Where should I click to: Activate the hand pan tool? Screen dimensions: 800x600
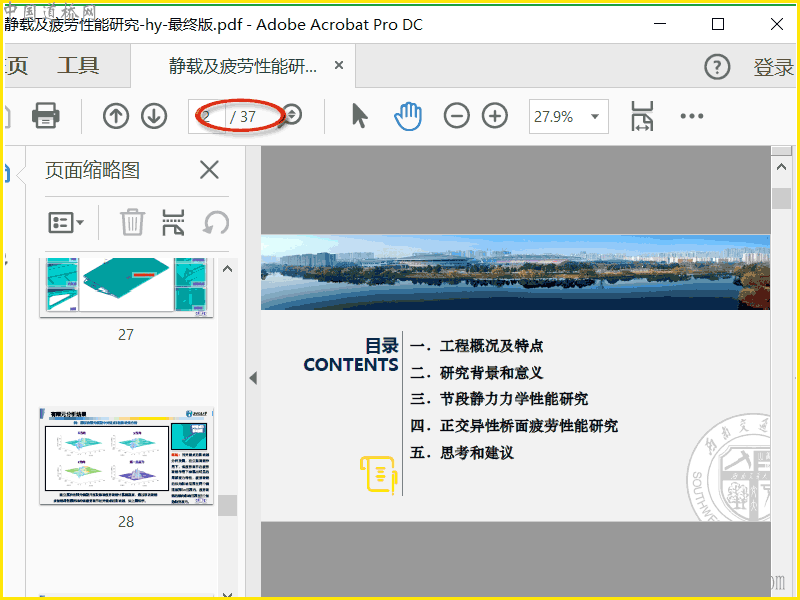[408, 116]
